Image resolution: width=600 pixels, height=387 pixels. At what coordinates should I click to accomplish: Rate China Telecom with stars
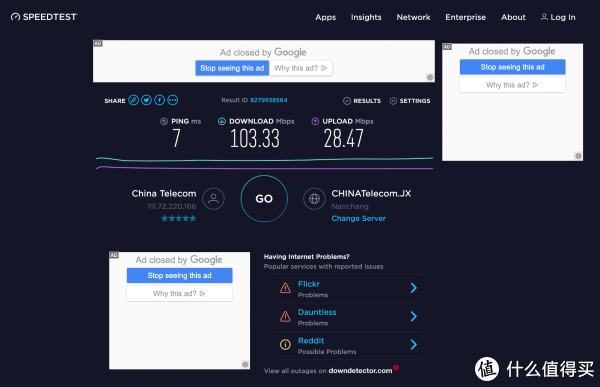[179, 219]
